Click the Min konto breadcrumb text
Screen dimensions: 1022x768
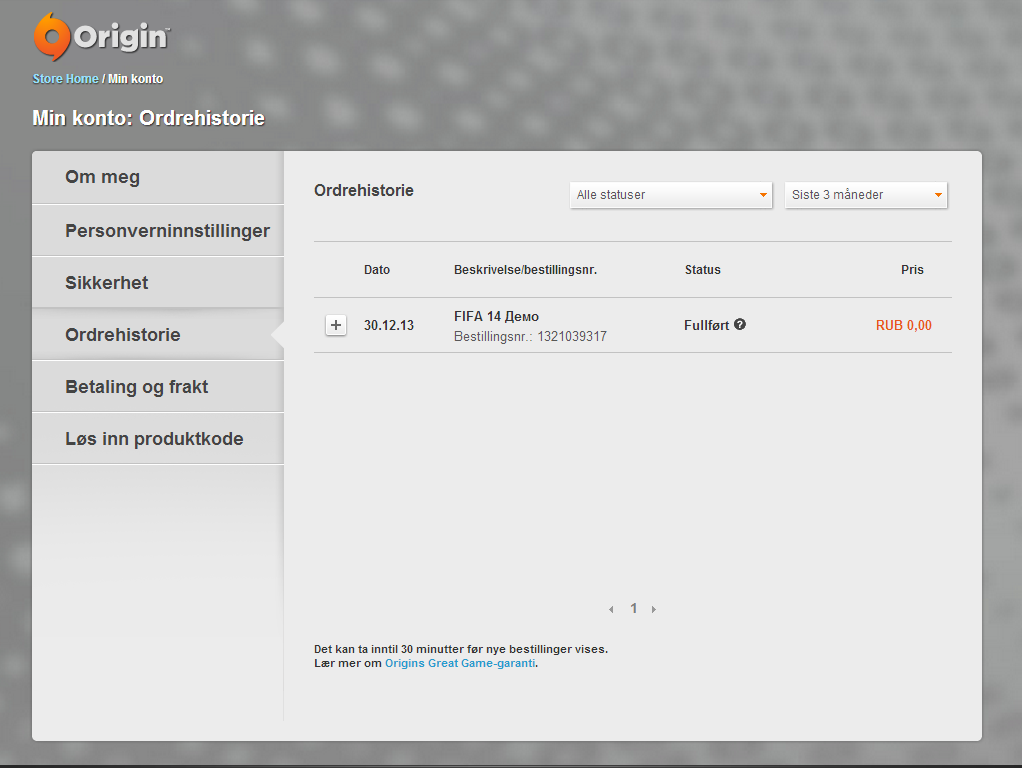(x=136, y=79)
